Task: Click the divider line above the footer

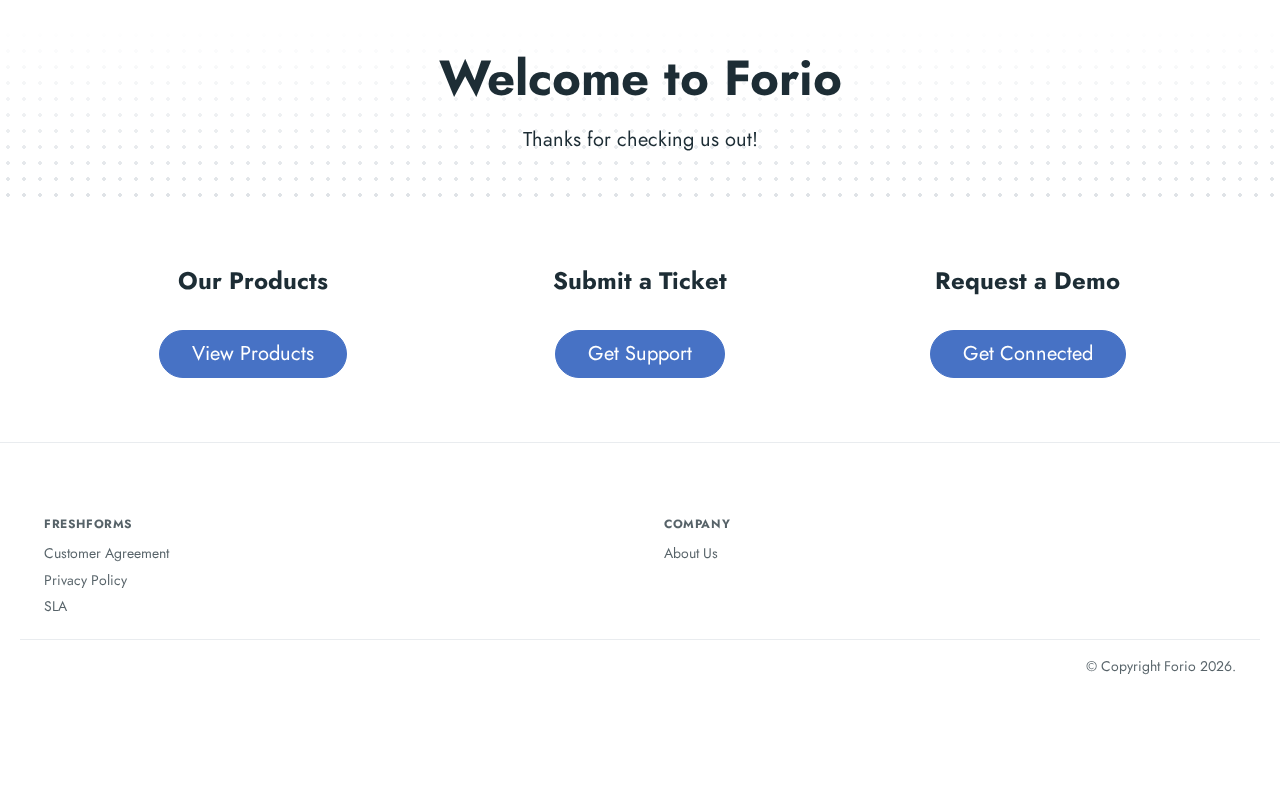Action: click(x=640, y=442)
